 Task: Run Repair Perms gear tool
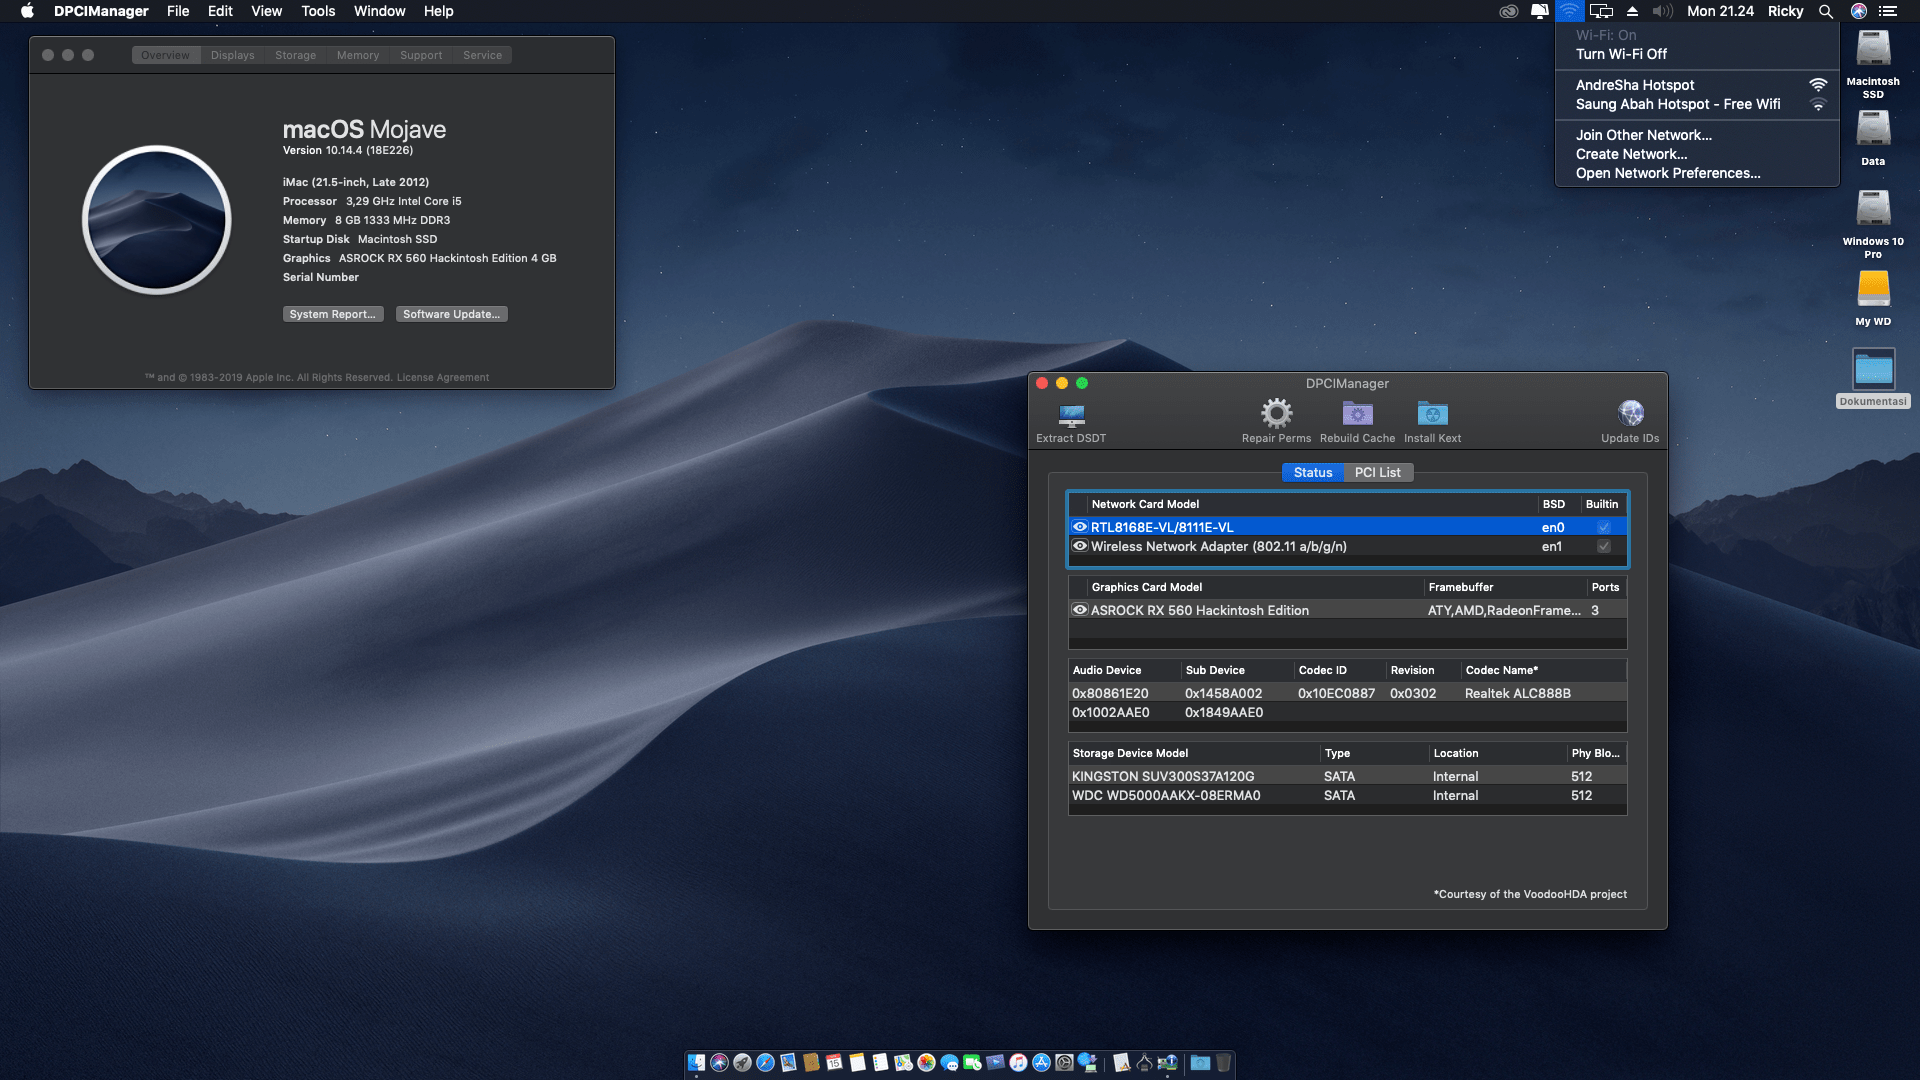[x=1276, y=413]
